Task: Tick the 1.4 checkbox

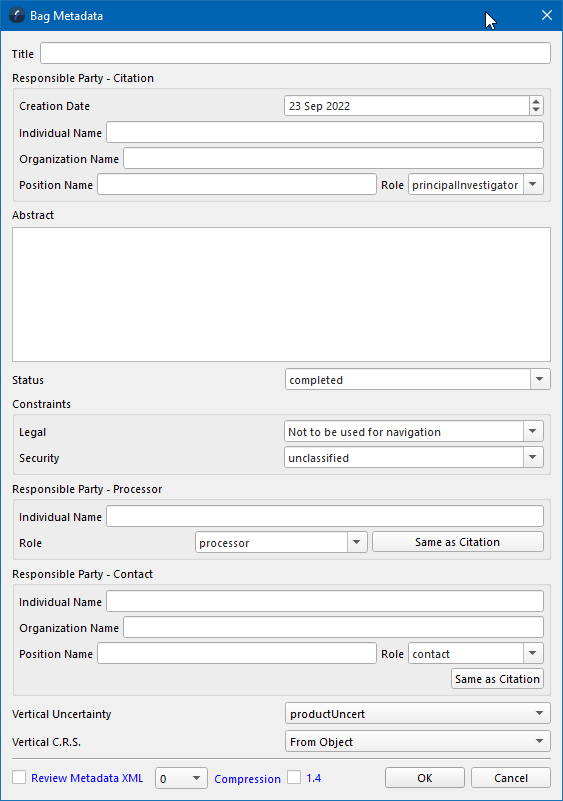Action: (x=294, y=778)
